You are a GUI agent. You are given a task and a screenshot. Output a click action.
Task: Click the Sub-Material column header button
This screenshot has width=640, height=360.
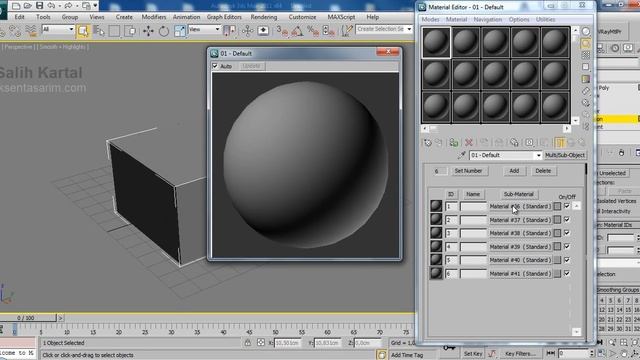[518, 194]
